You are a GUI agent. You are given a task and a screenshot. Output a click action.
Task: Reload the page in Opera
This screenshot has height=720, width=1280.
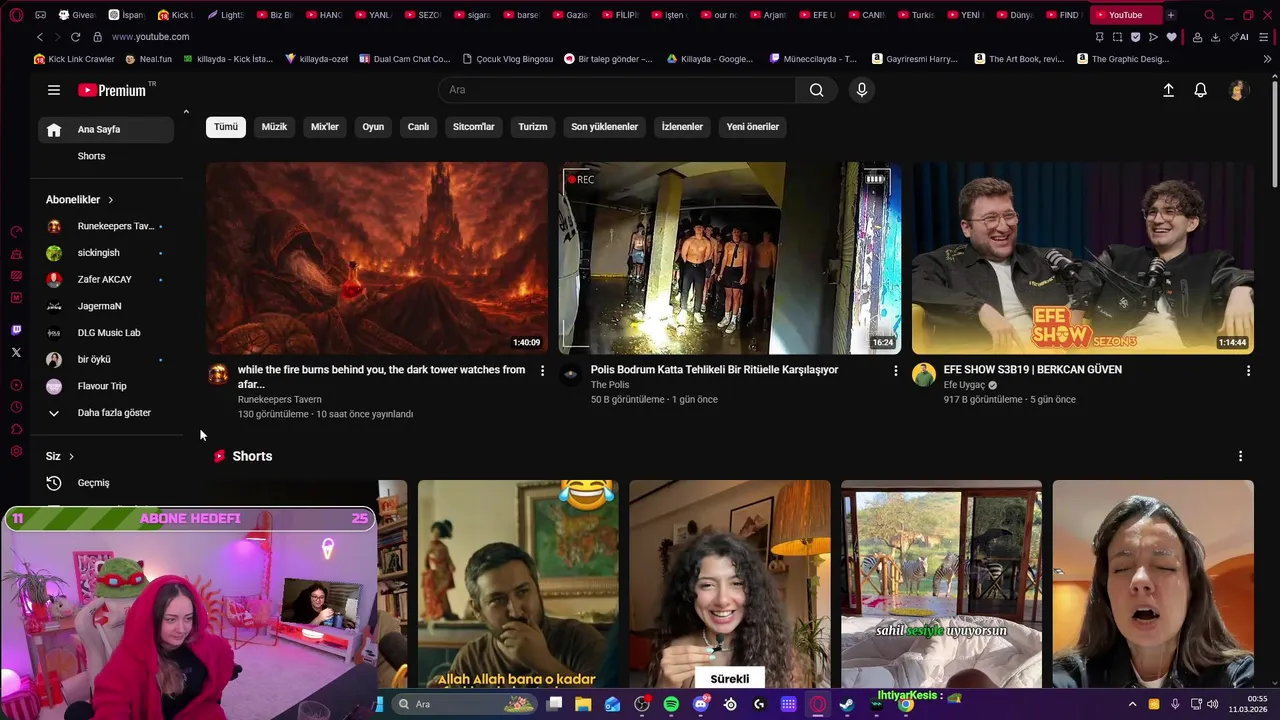(75, 37)
